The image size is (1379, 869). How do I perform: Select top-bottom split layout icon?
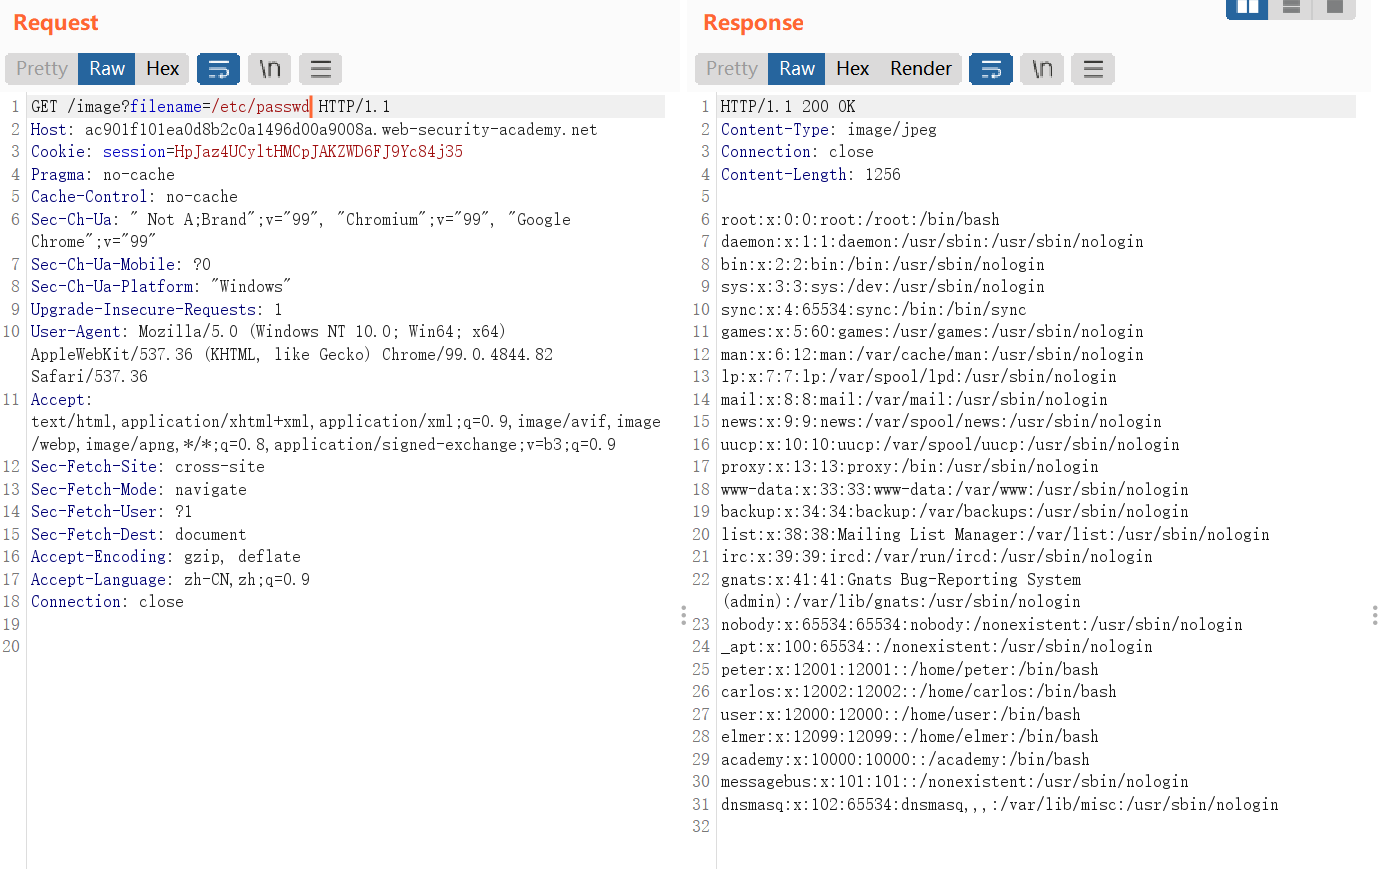(1291, 8)
